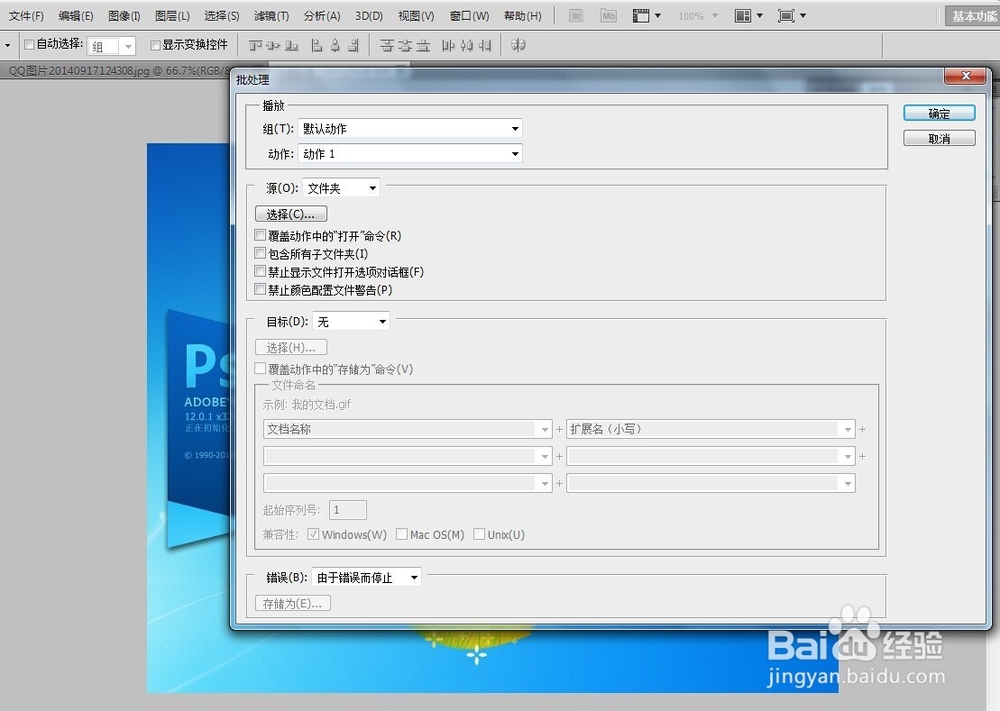Viewport: 1000px width, 711px height.
Task: Open the zoom percentage control showing 100%
Action: pos(697,16)
